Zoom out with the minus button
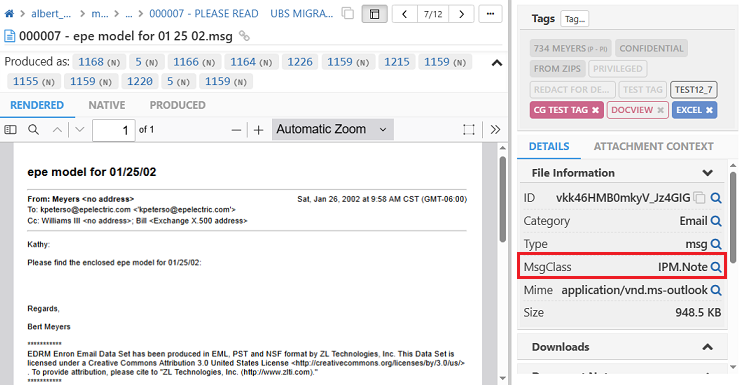Viewport: 744px width, 385px height. 236,130
